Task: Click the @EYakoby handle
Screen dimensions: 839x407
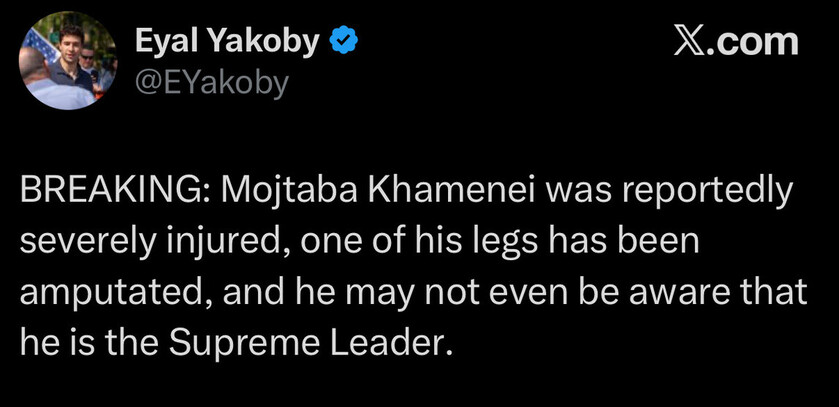Action: 210,81
